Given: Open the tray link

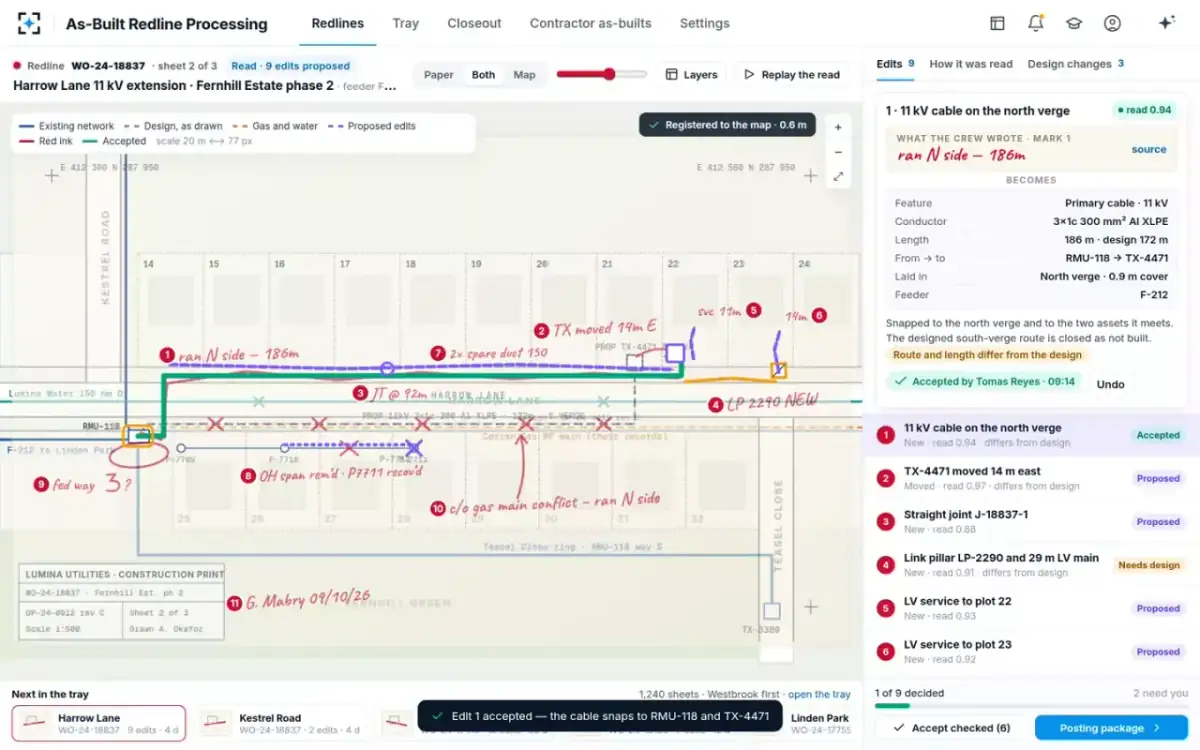Looking at the screenshot, I should [819, 694].
